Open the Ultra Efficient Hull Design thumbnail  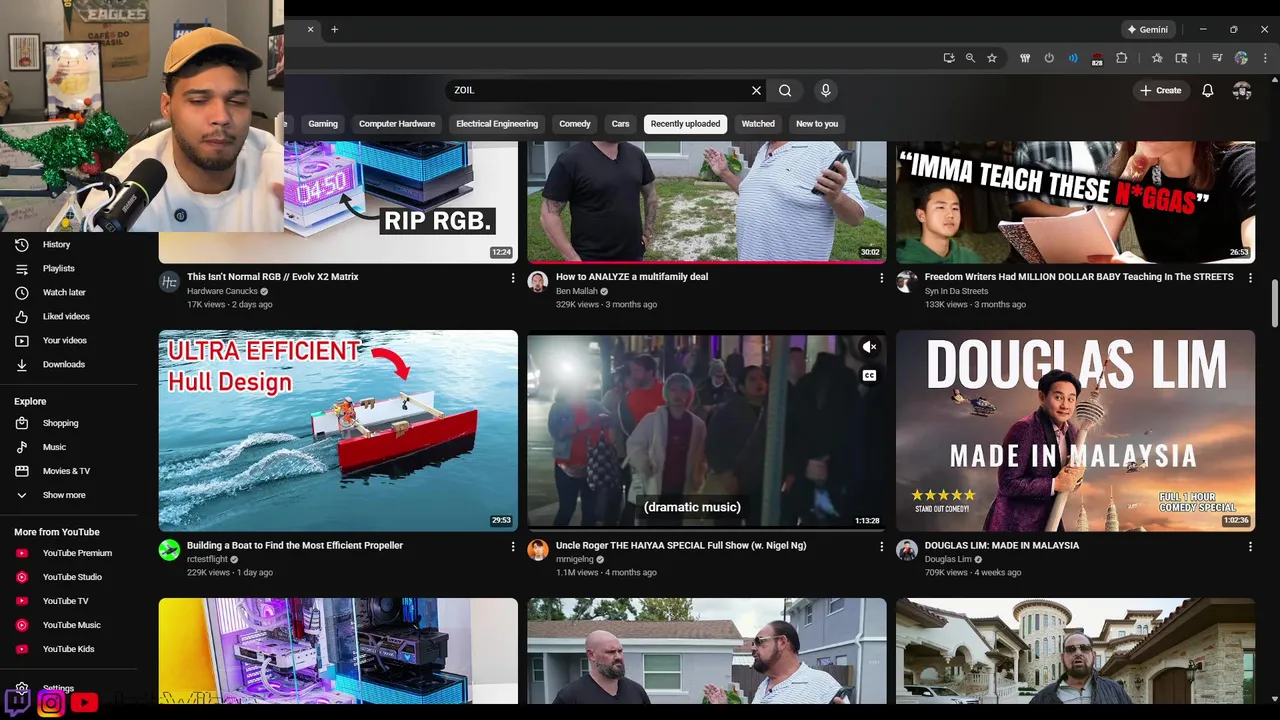pos(338,431)
